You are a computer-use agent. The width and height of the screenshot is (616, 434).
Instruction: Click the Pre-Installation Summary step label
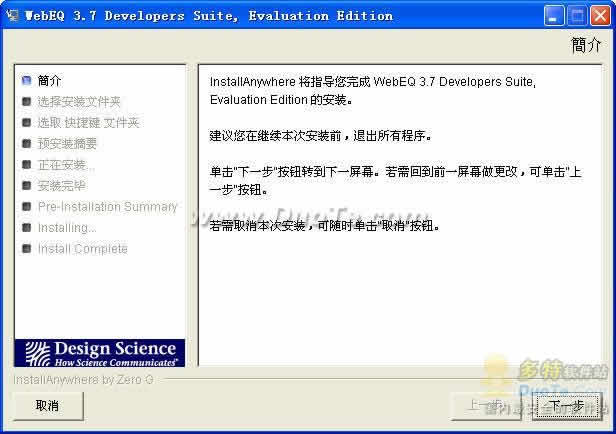(x=108, y=207)
